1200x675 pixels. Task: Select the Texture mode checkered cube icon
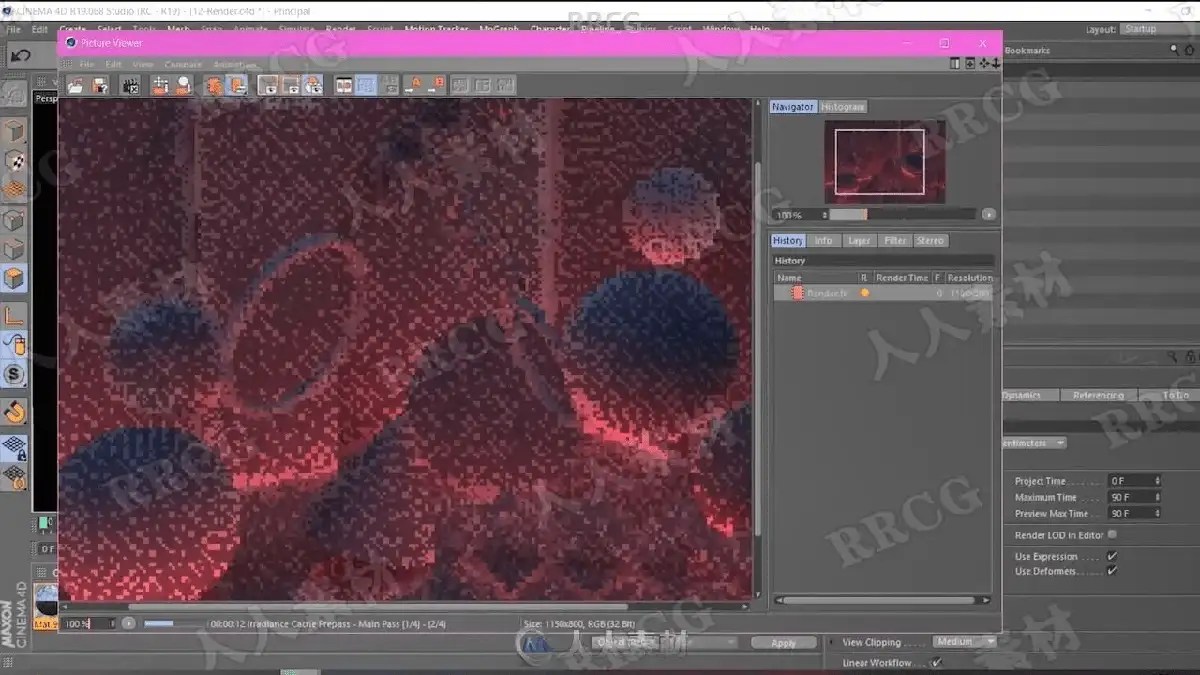click(14, 161)
